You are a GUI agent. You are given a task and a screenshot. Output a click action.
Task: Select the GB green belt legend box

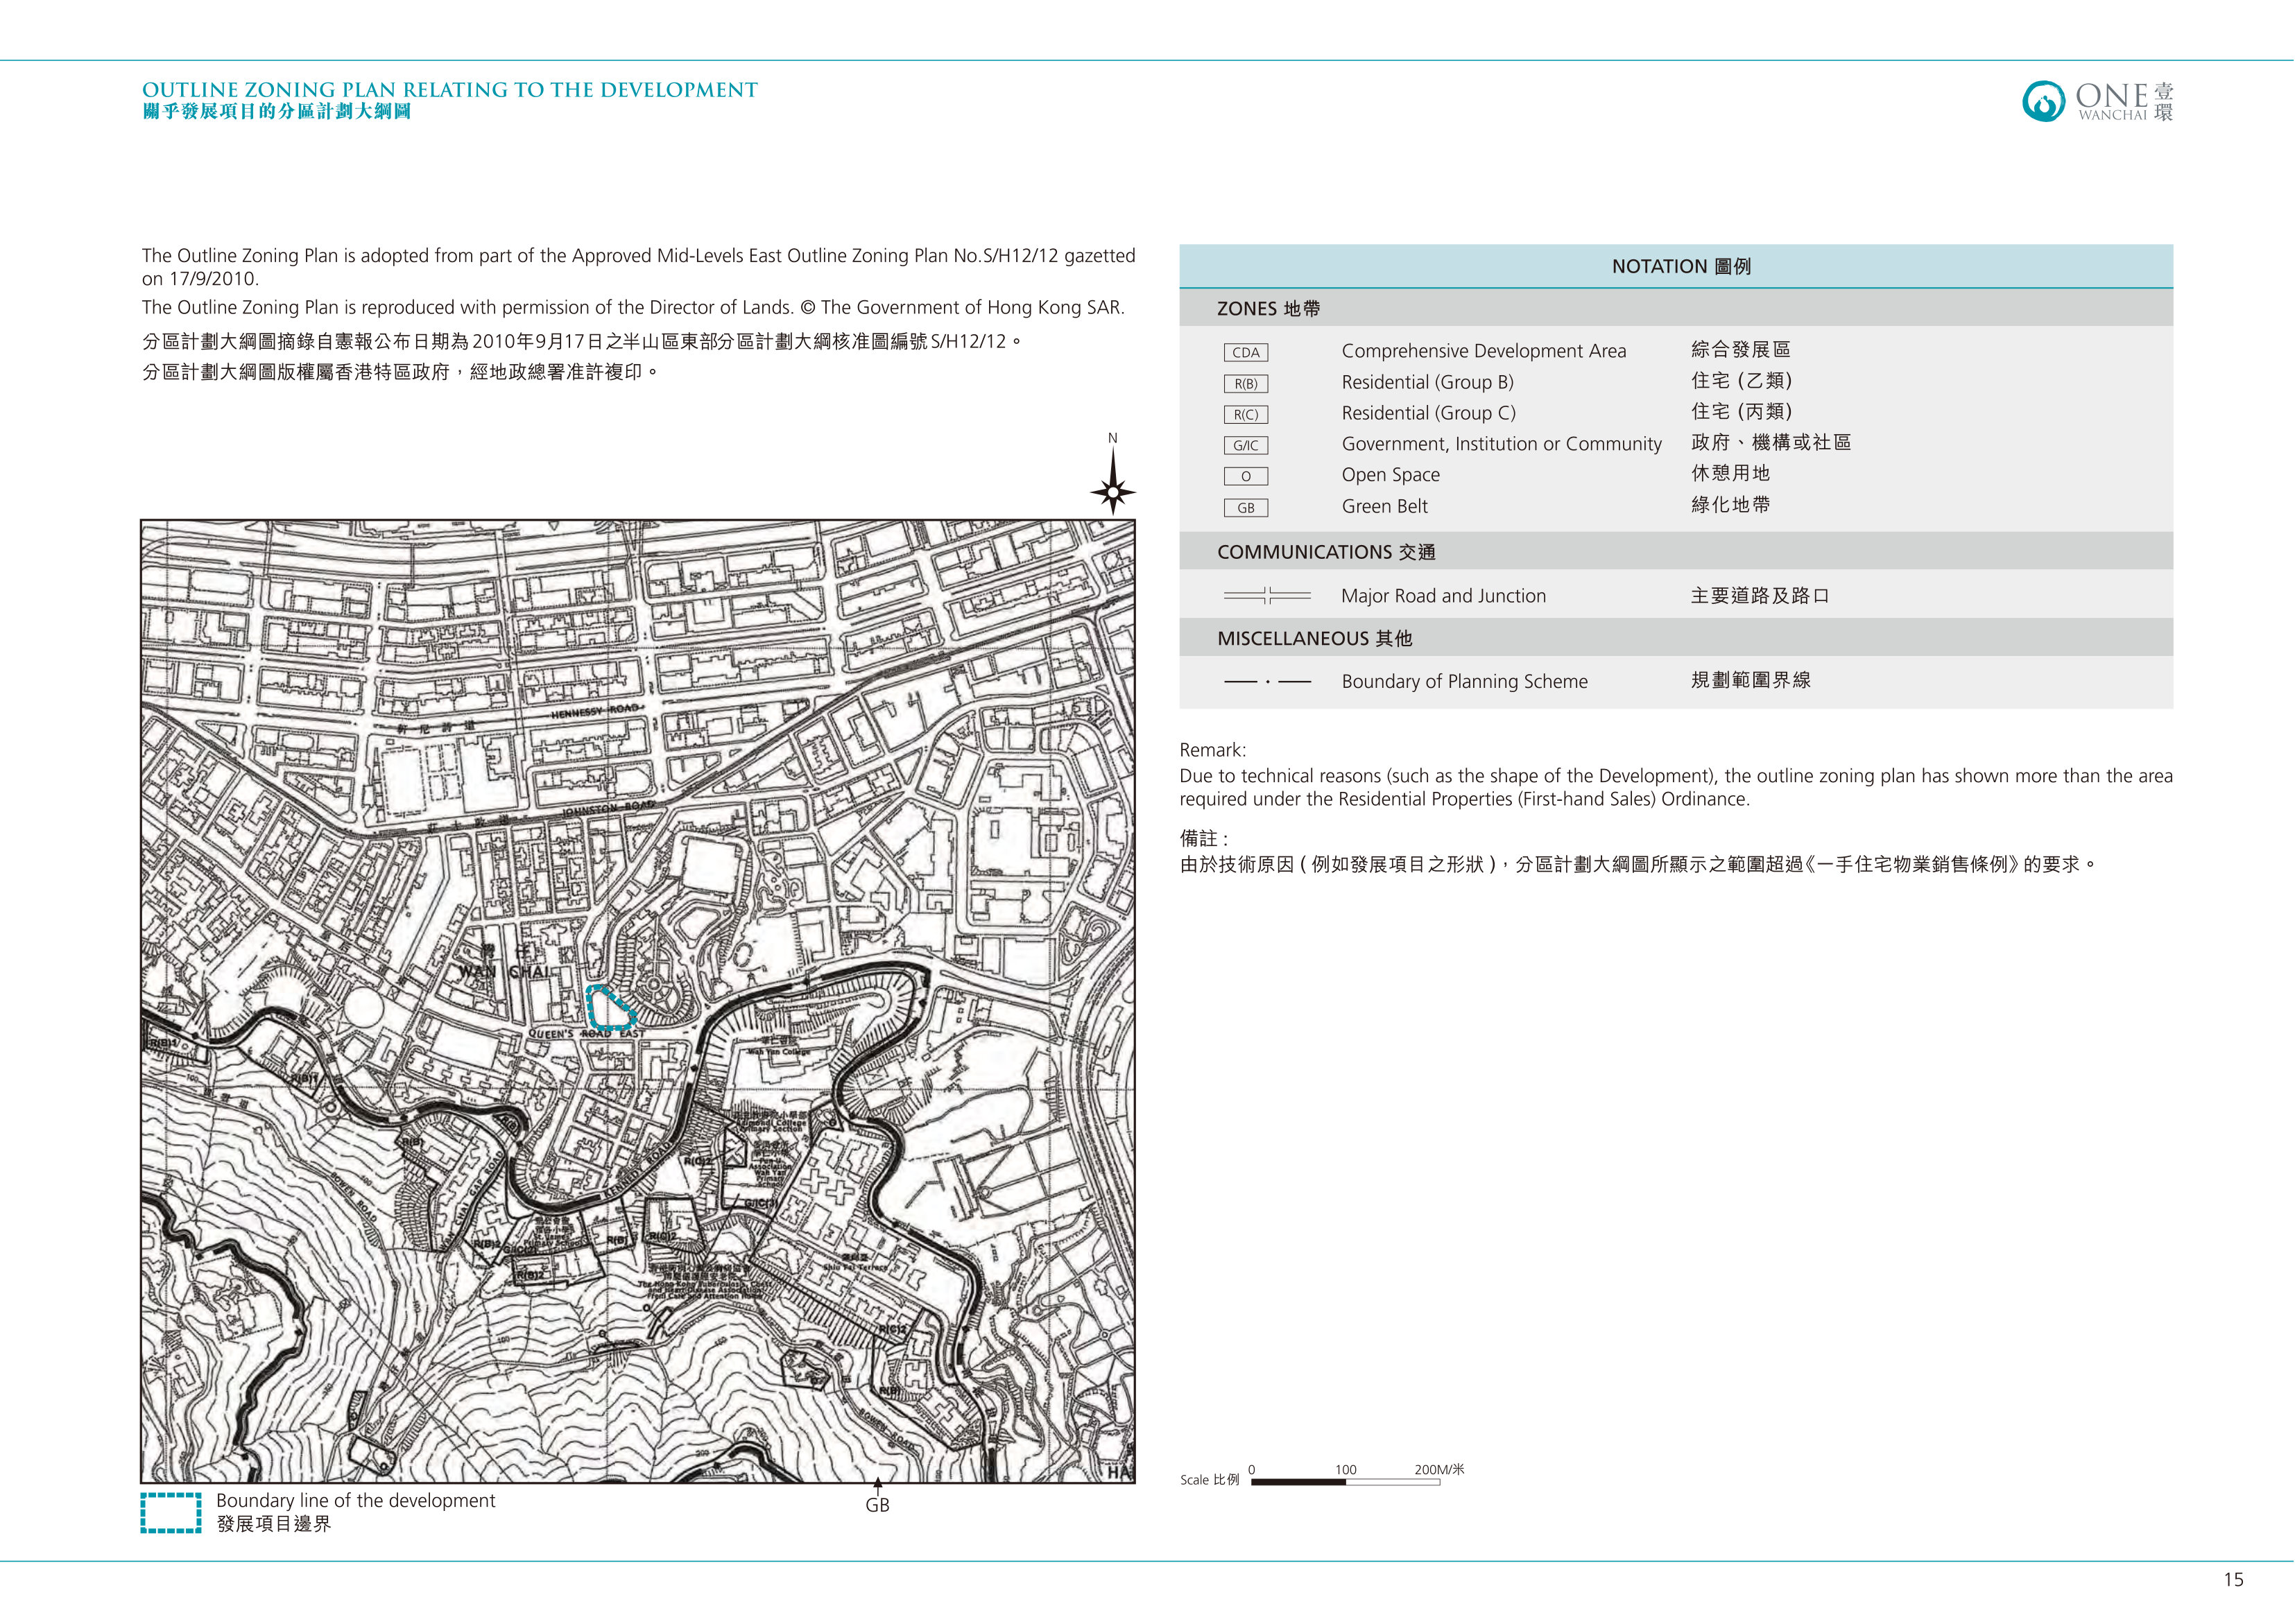(x=1245, y=507)
